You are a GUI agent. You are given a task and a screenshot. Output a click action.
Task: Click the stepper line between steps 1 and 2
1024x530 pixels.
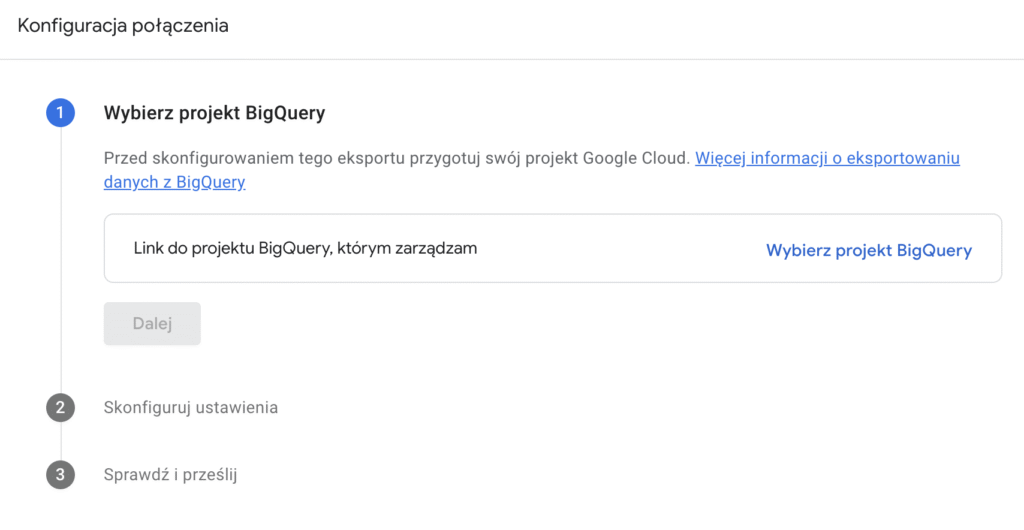(x=61, y=260)
